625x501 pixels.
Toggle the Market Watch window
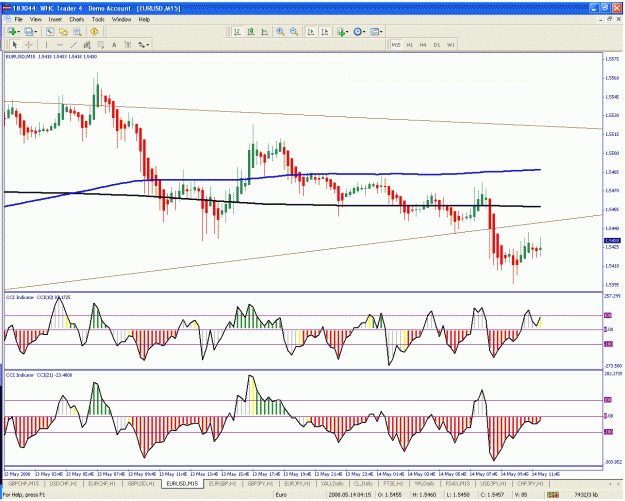point(50,31)
